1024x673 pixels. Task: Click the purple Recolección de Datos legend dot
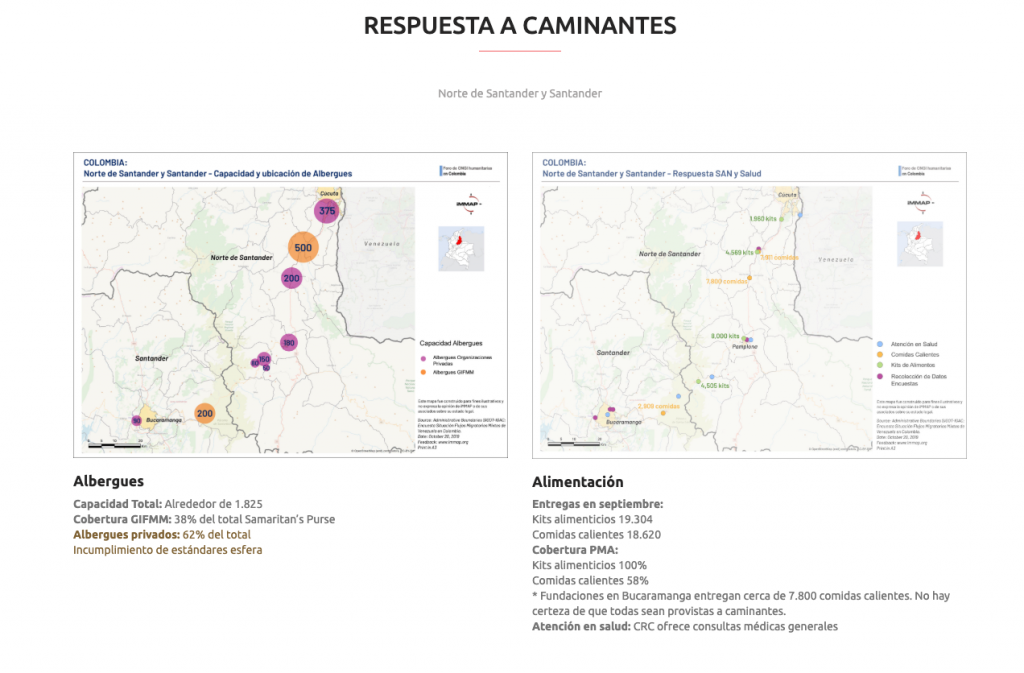(x=880, y=376)
